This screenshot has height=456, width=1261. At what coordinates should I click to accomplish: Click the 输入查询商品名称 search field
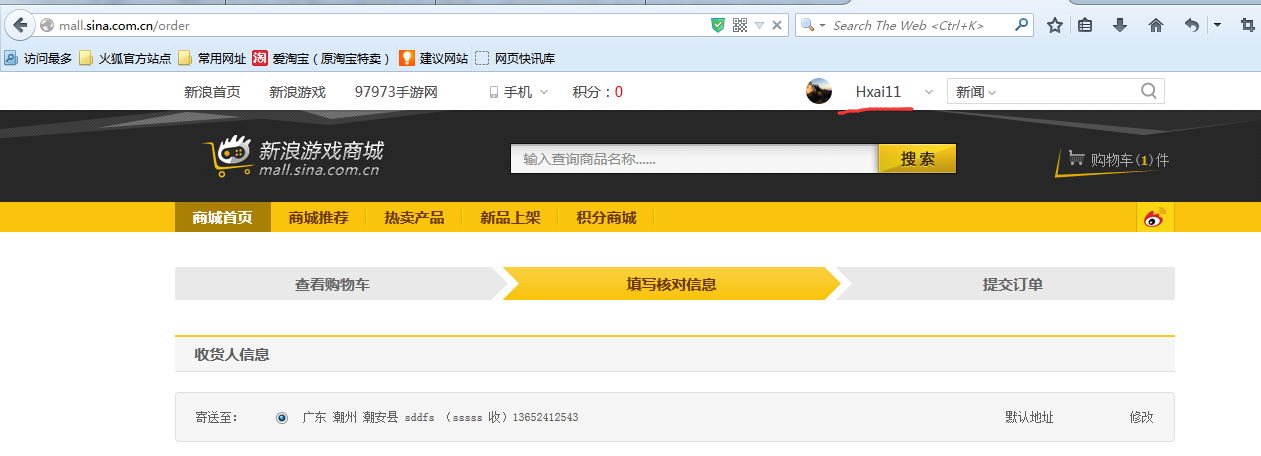694,159
